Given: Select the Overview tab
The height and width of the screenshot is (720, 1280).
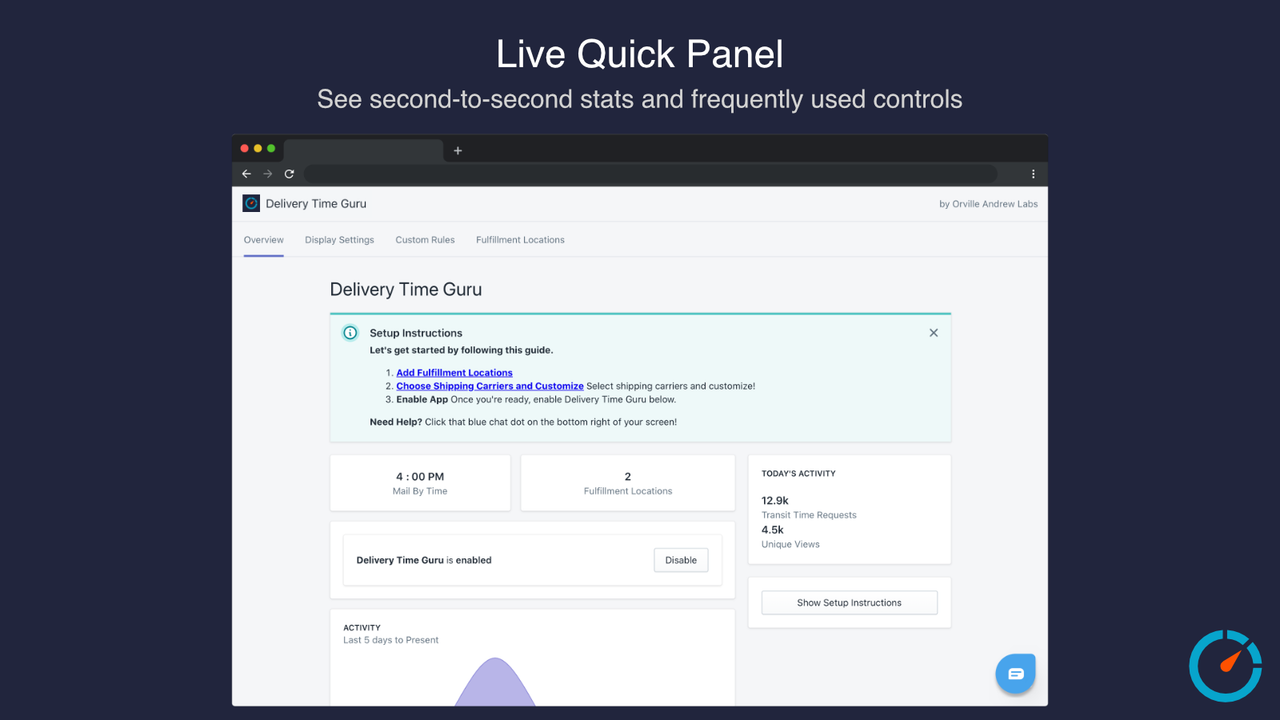Looking at the screenshot, I should coord(263,240).
